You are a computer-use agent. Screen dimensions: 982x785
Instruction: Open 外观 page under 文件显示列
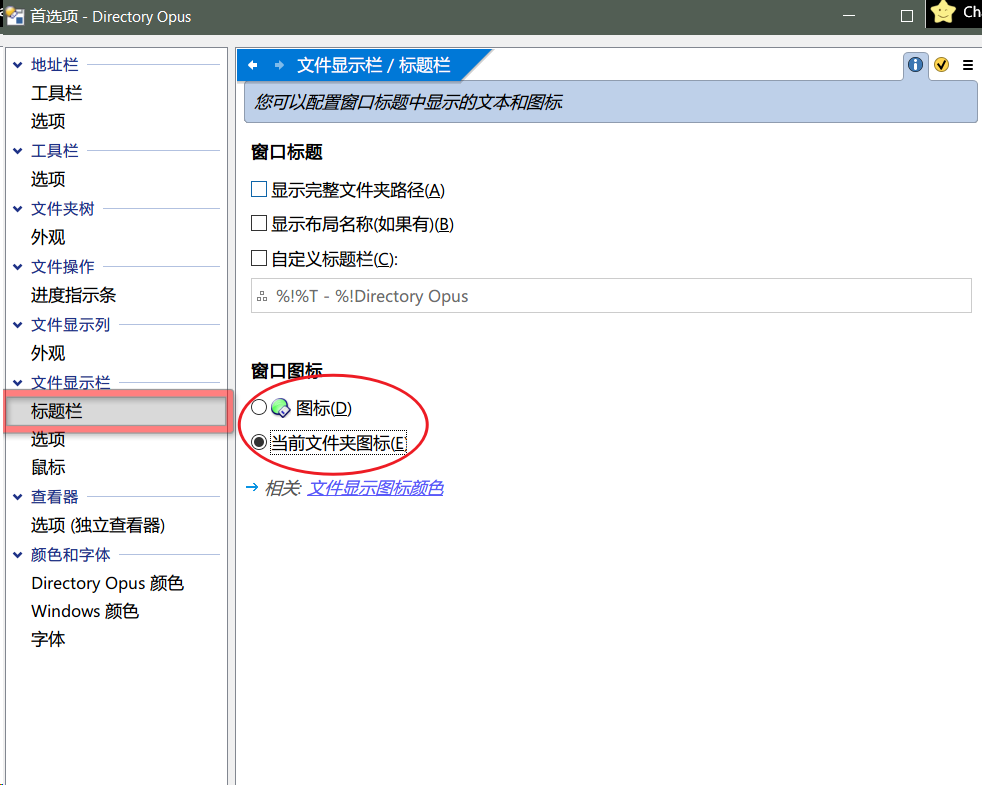[48, 353]
